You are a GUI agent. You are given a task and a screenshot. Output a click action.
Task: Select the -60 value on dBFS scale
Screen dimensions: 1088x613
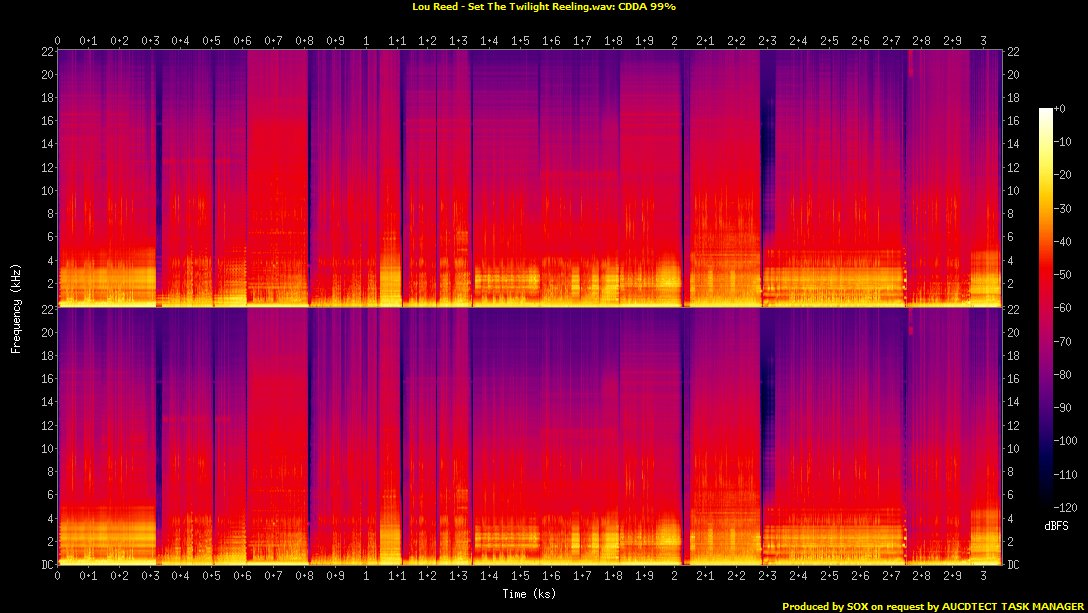(1062, 308)
